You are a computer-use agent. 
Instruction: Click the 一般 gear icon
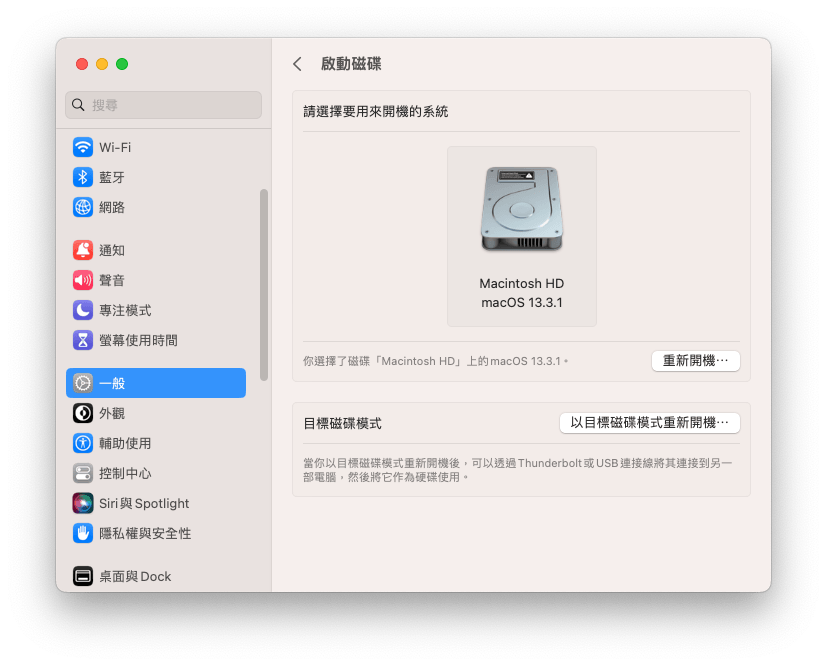pyautogui.click(x=83, y=383)
